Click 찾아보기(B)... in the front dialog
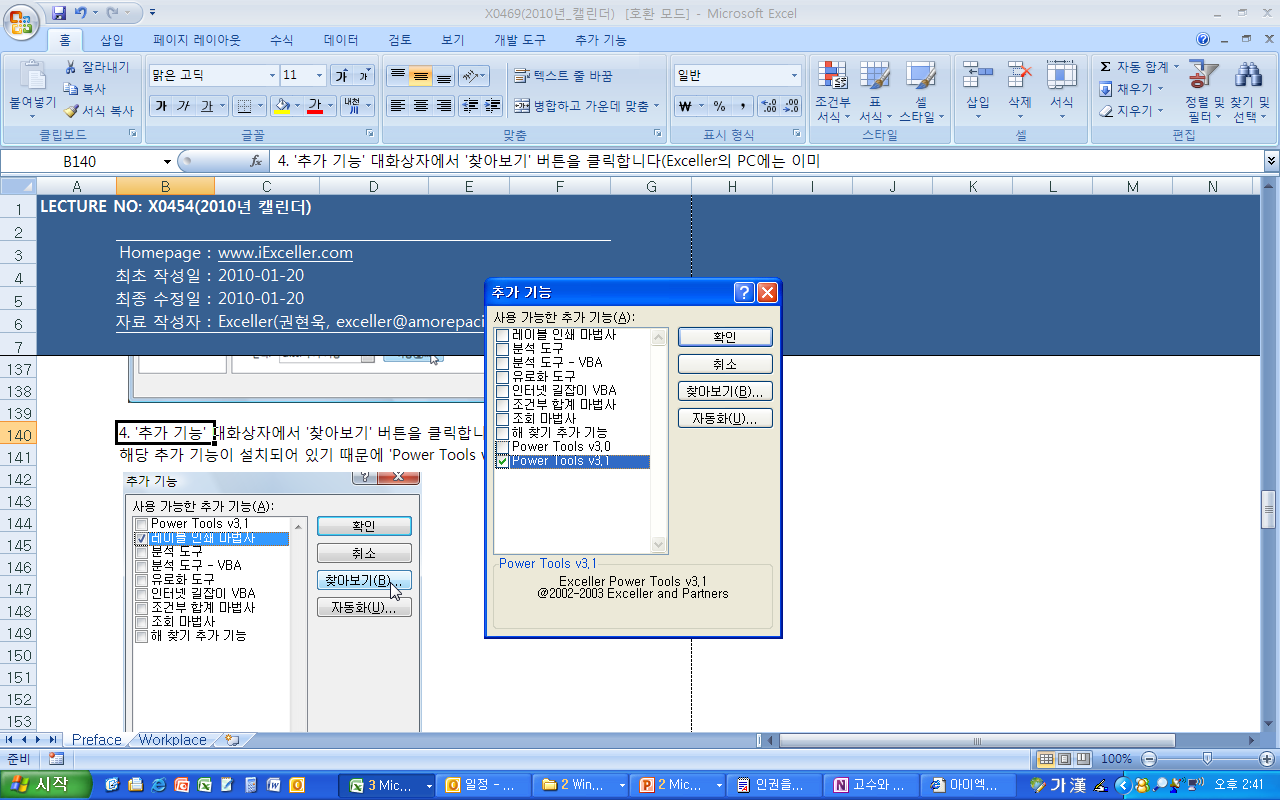 tap(725, 391)
